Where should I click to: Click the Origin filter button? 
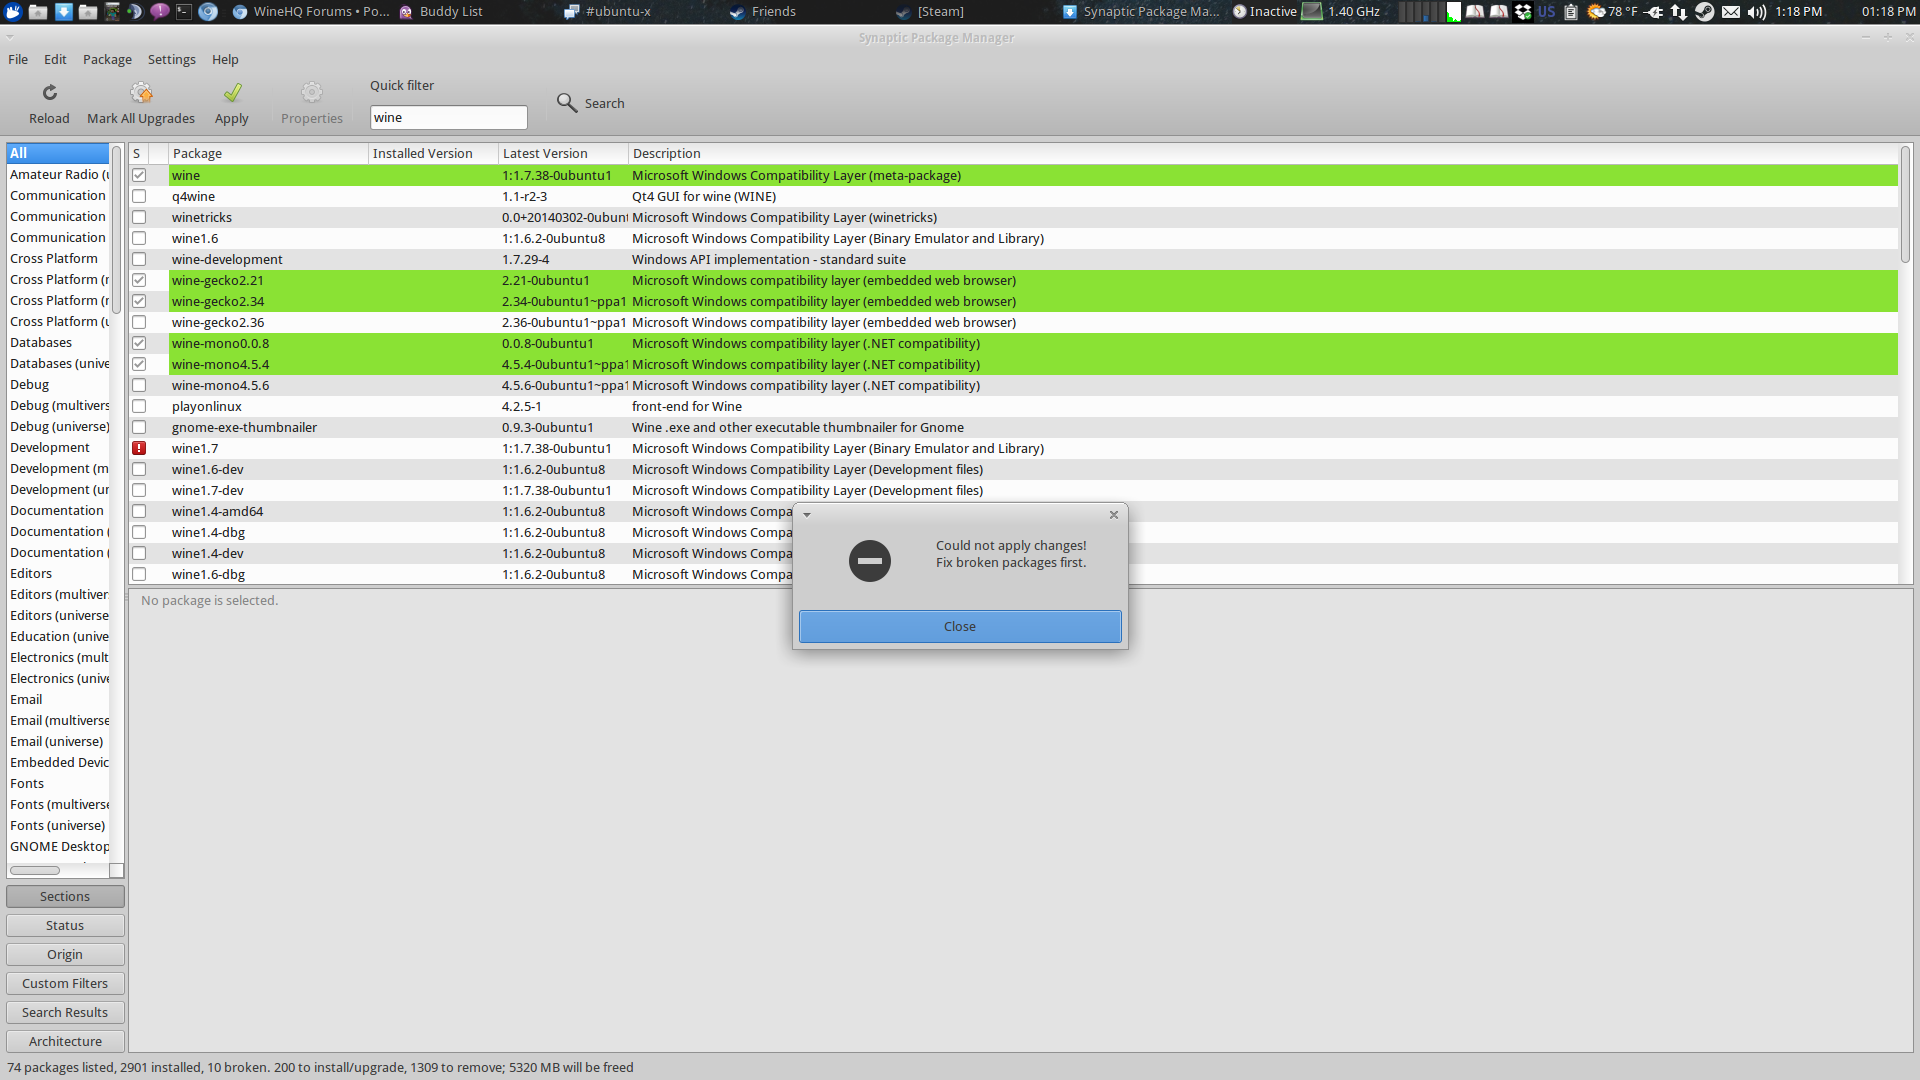coord(65,955)
